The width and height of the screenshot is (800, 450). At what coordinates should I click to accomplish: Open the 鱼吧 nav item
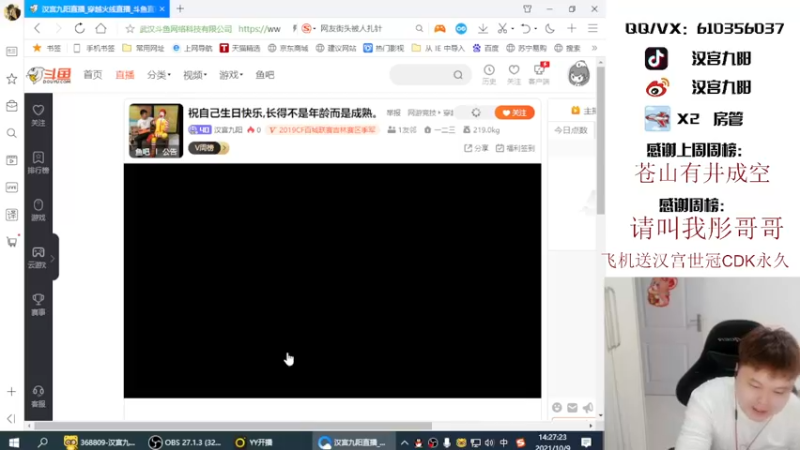pos(265,75)
